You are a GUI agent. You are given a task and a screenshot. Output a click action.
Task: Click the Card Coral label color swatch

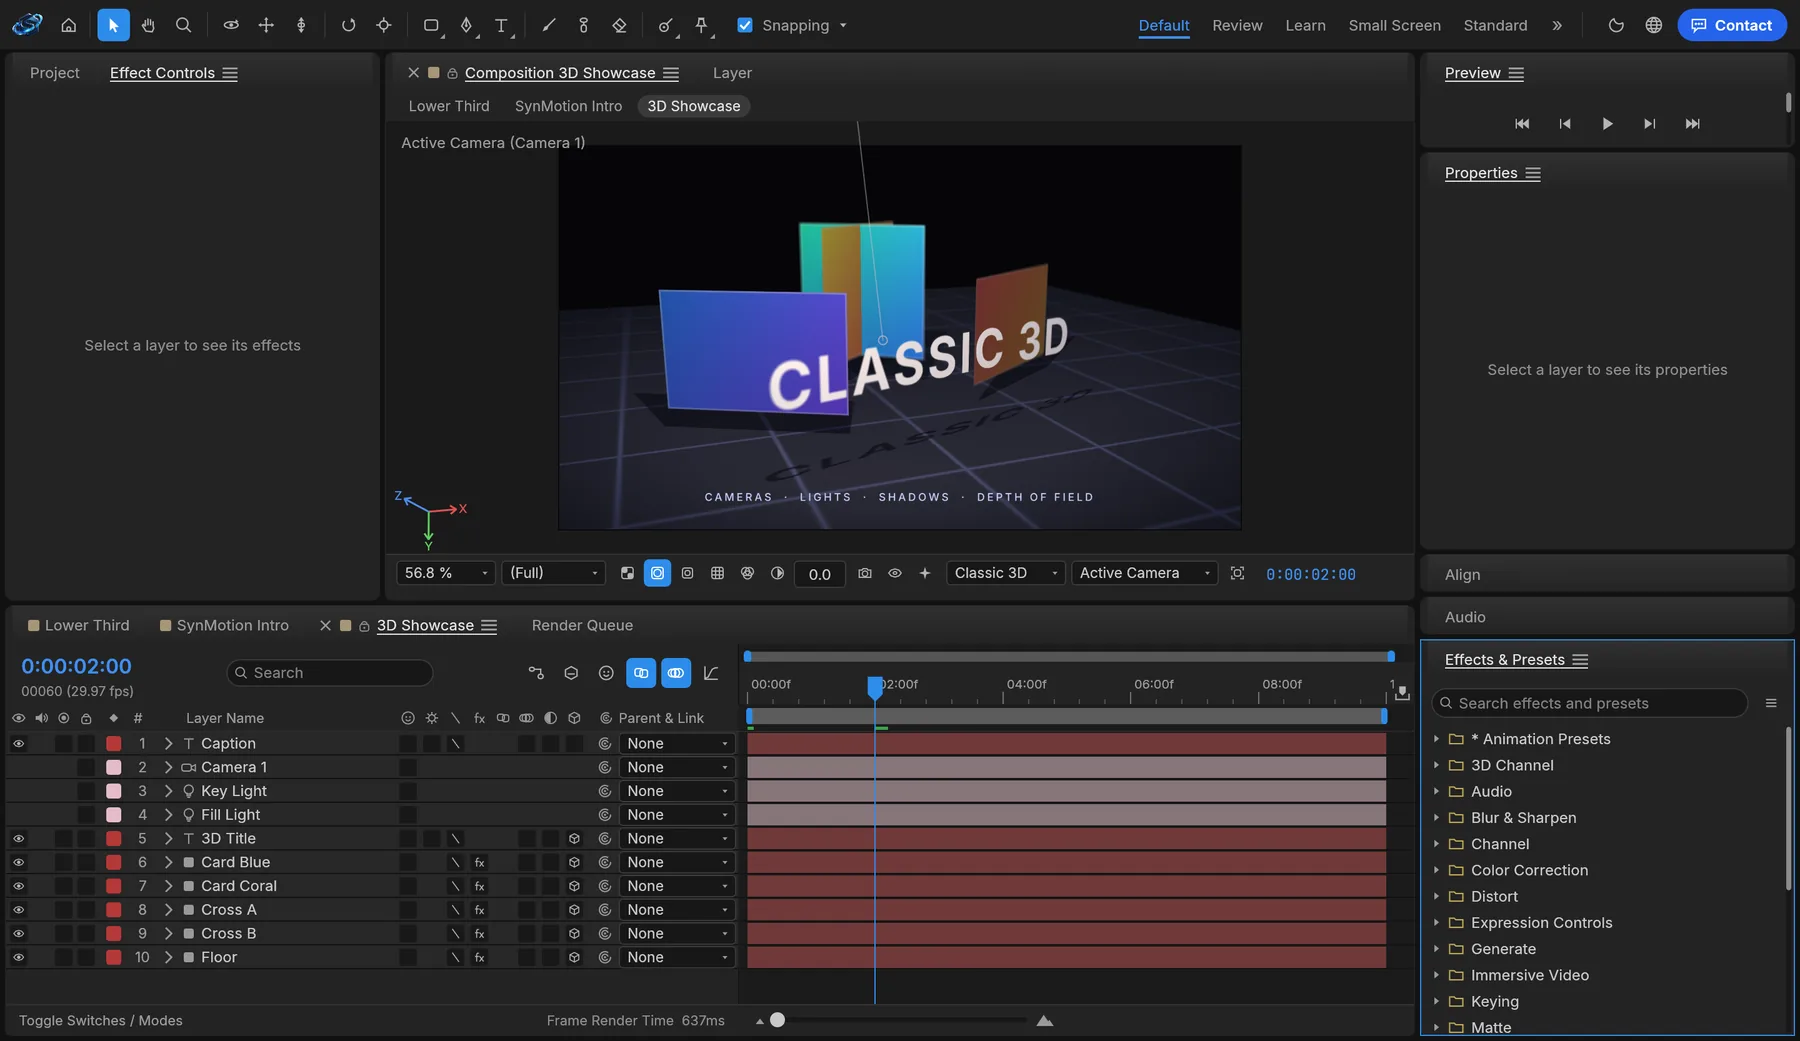tap(114, 887)
